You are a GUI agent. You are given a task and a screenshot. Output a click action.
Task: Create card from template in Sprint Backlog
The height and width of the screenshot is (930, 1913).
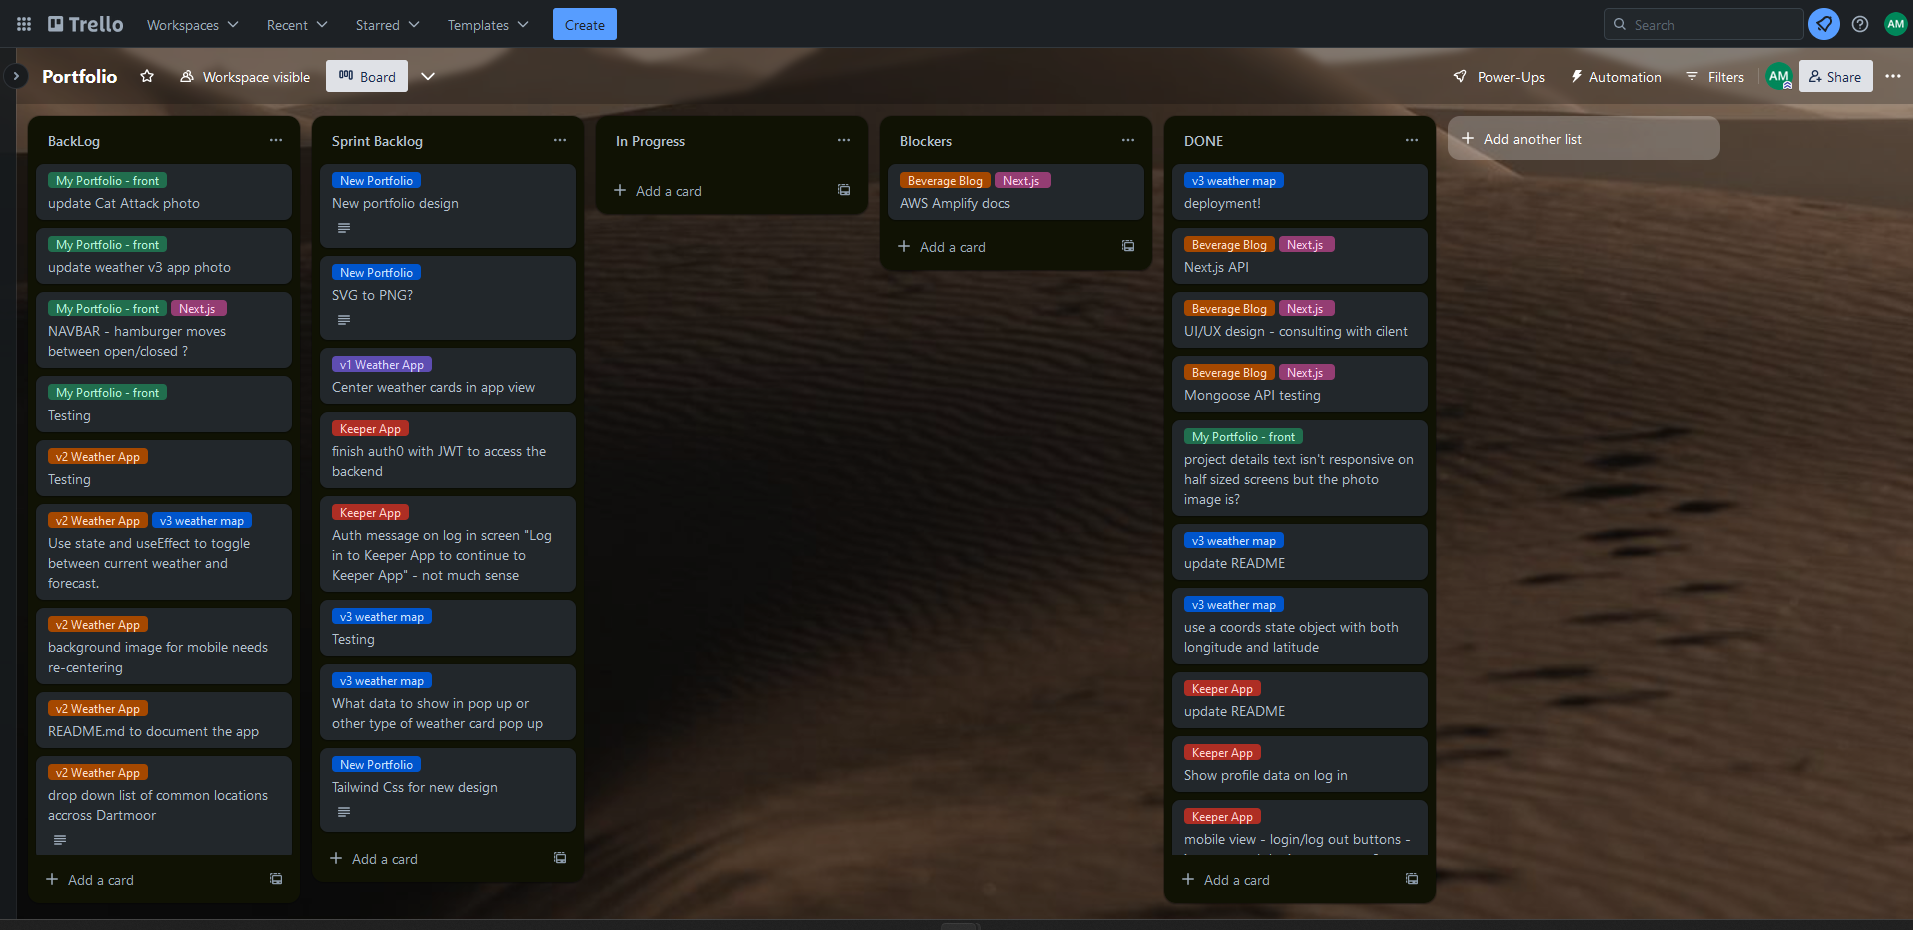click(x=560, y=858)
